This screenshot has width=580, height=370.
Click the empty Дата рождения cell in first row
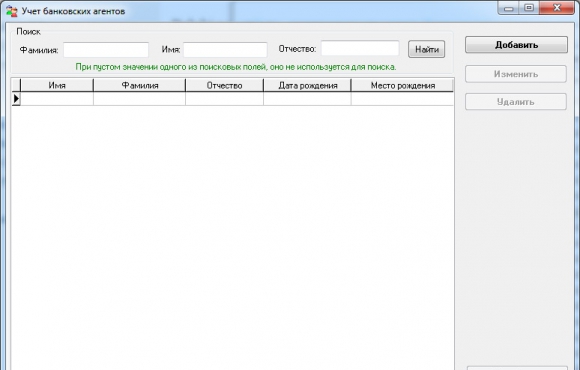pos(307,99)
